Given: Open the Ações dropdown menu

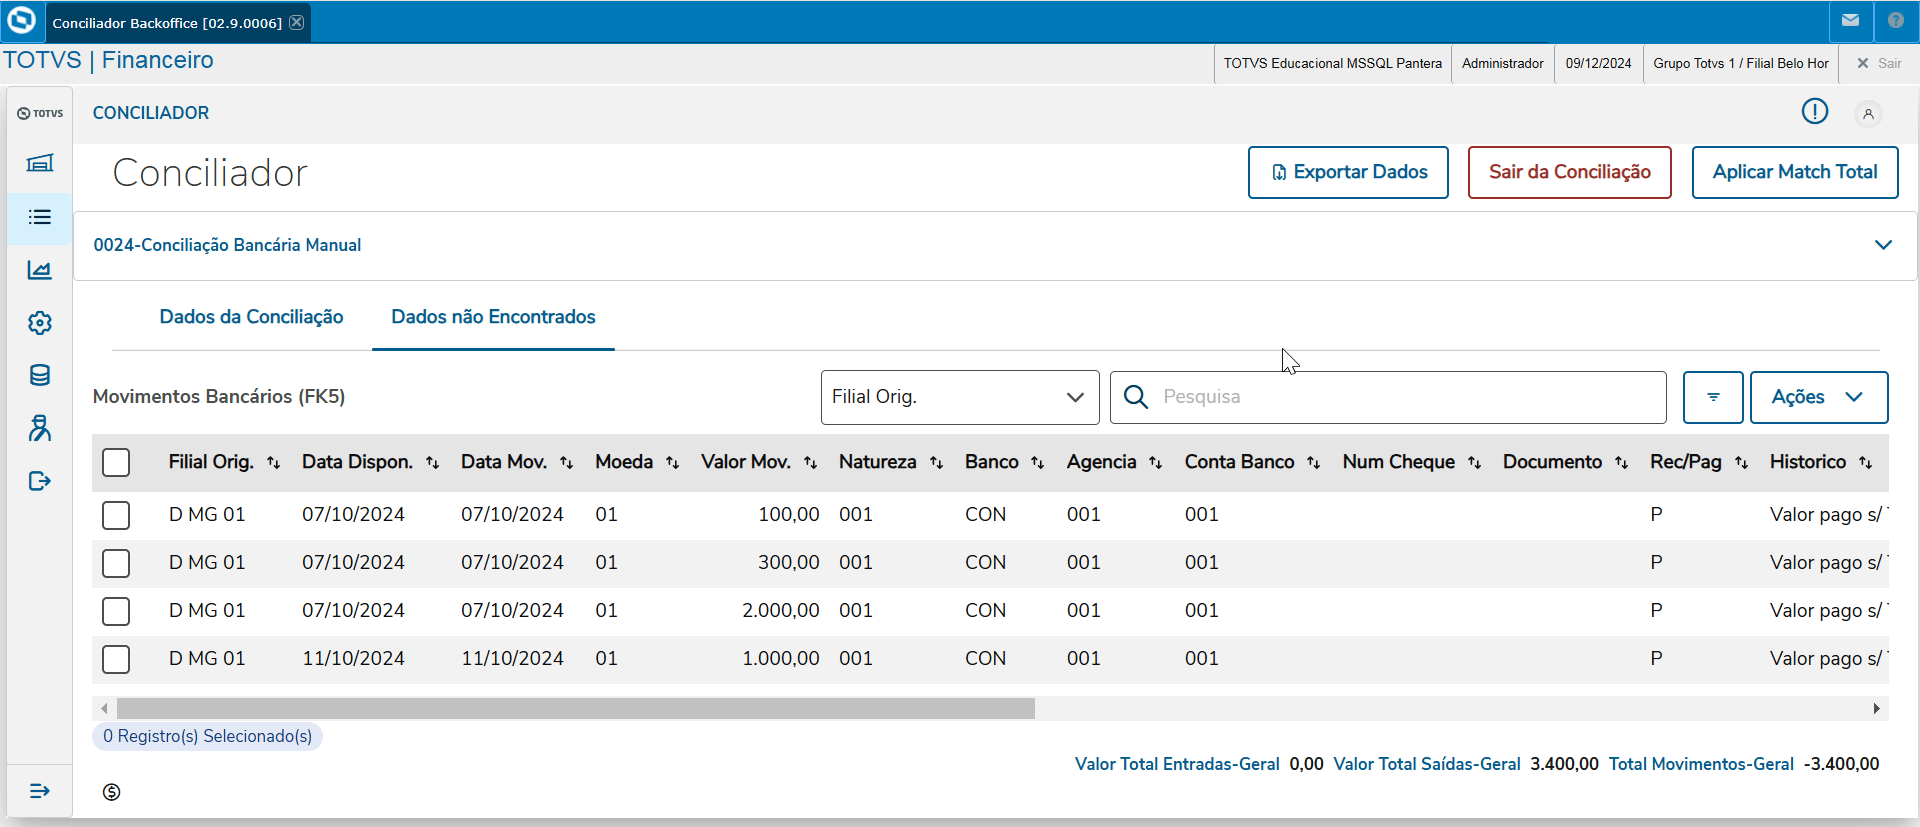Looking at the screenshot, I should [x=1818, y=397].
